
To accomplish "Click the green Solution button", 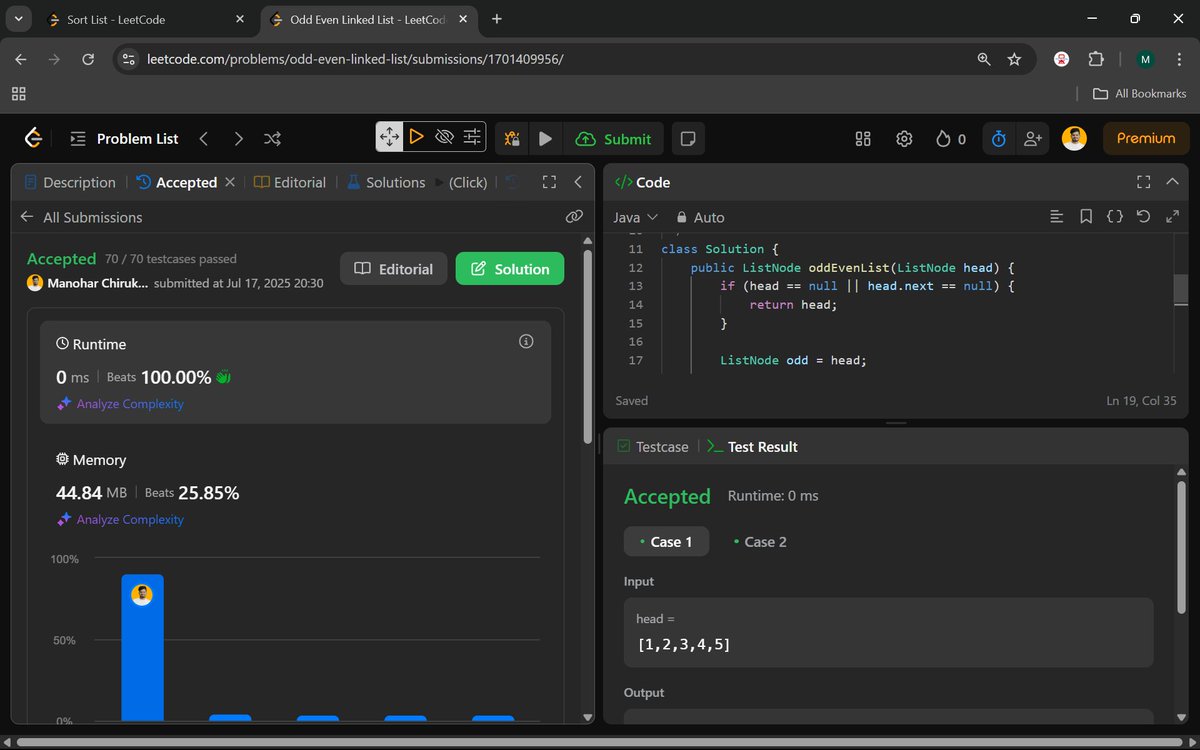I will [510, 269].
